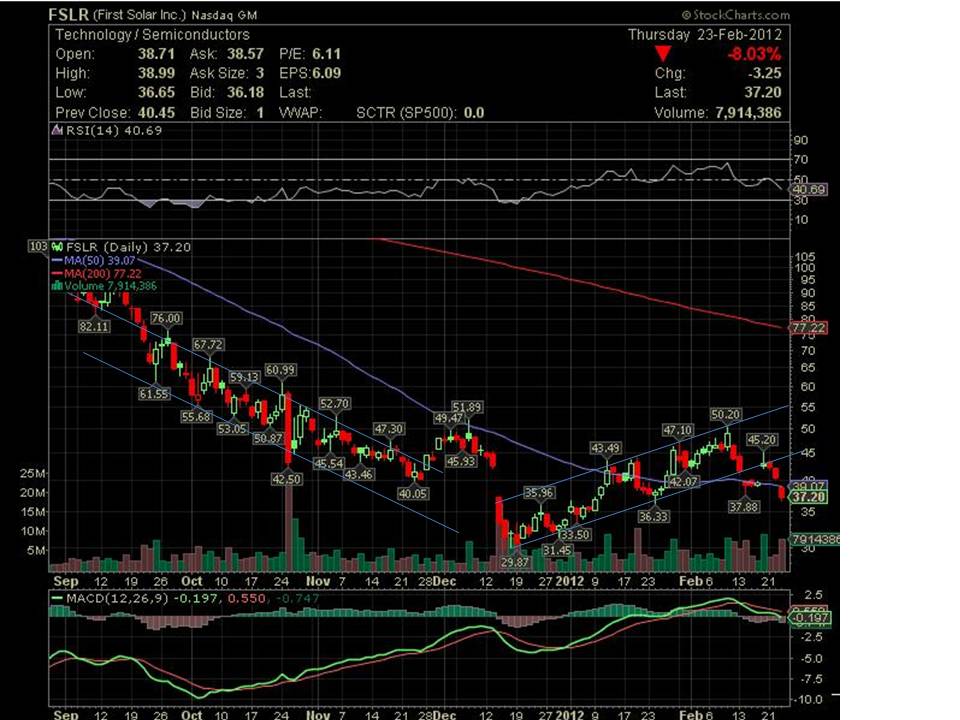Click the EPS value 6.09
Screen dimensions: 960x720
click(326, 73)
